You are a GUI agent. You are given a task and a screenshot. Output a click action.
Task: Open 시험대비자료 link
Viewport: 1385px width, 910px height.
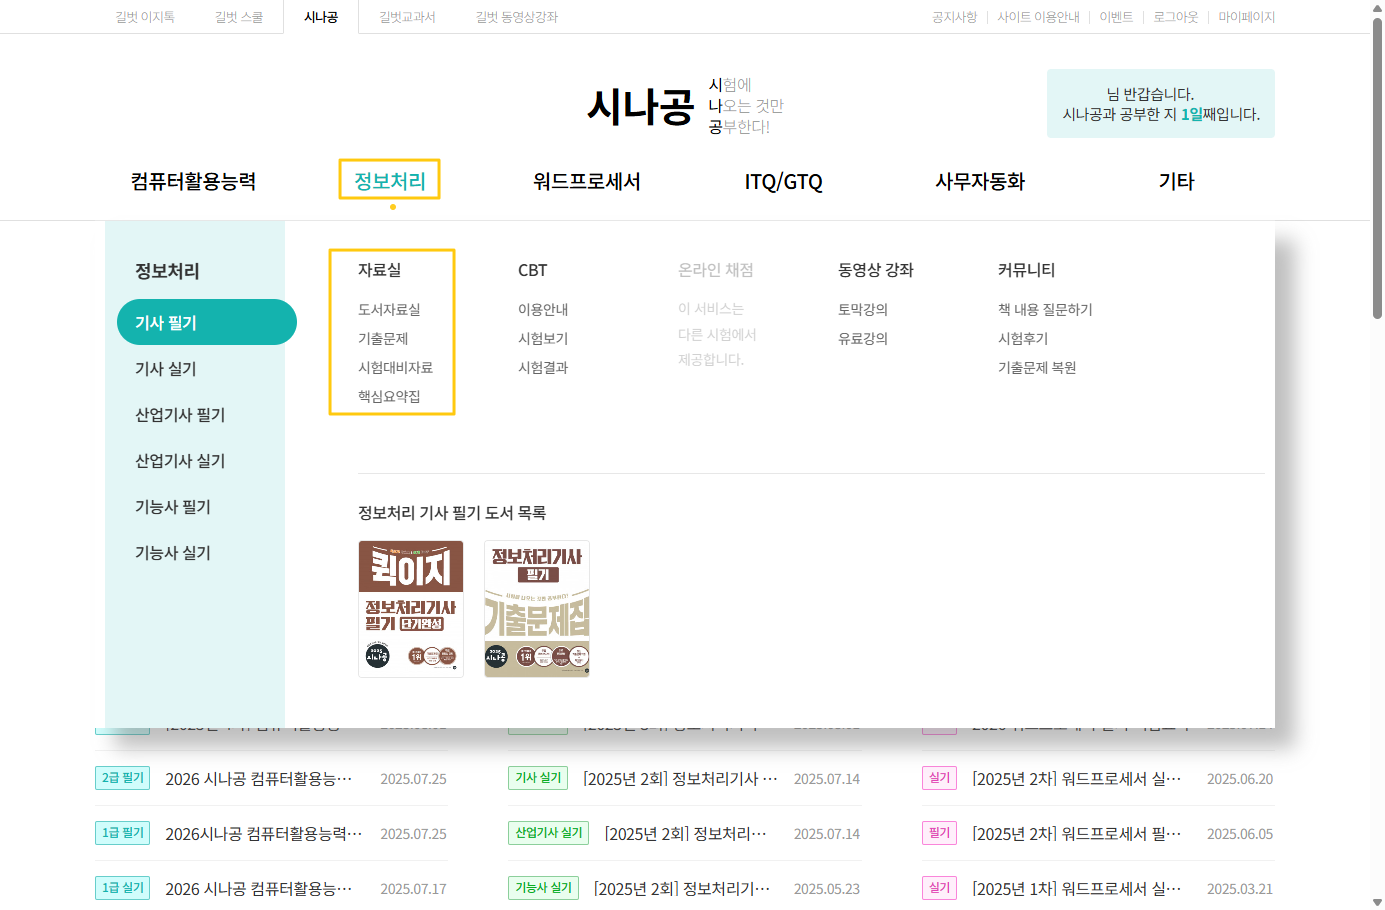395,368
